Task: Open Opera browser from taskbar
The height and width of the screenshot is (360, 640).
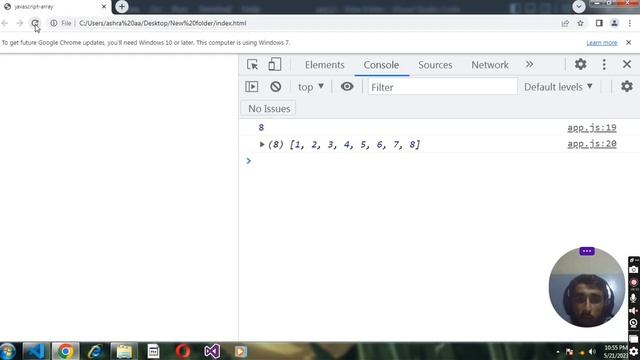Action: pyautogui.click(x=183, y=351)
